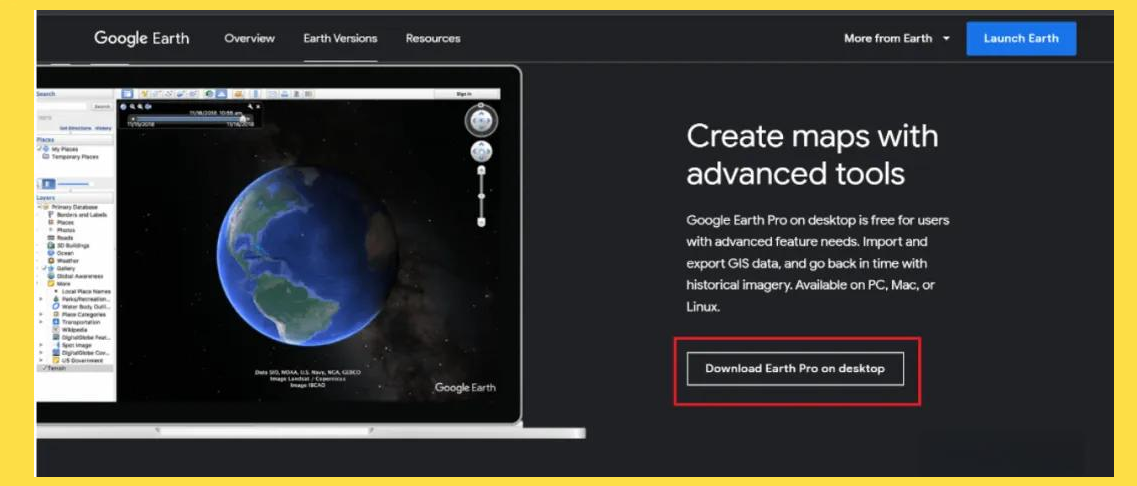Expand the More from Earth dropdown
The image size is (1137, 486).
[897, 38]
